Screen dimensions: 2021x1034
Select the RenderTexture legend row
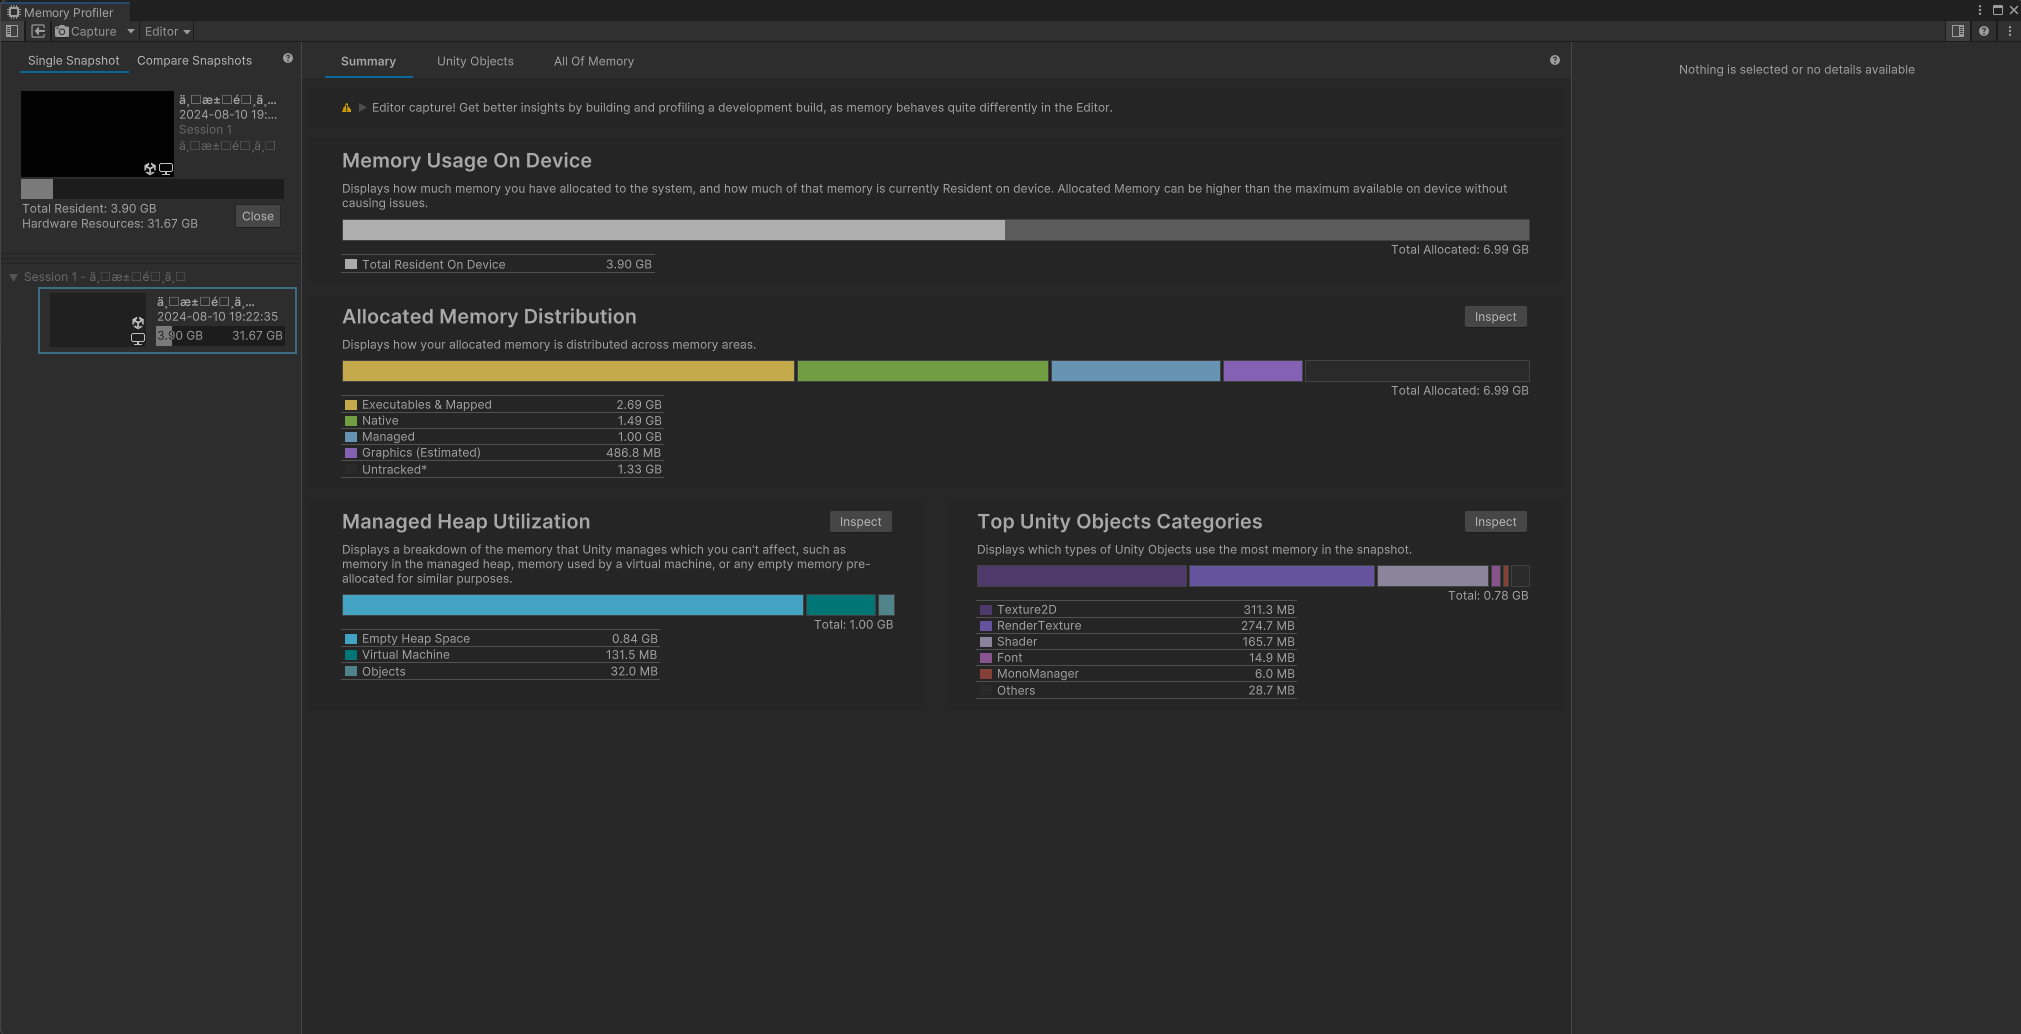coord(1136,626)
